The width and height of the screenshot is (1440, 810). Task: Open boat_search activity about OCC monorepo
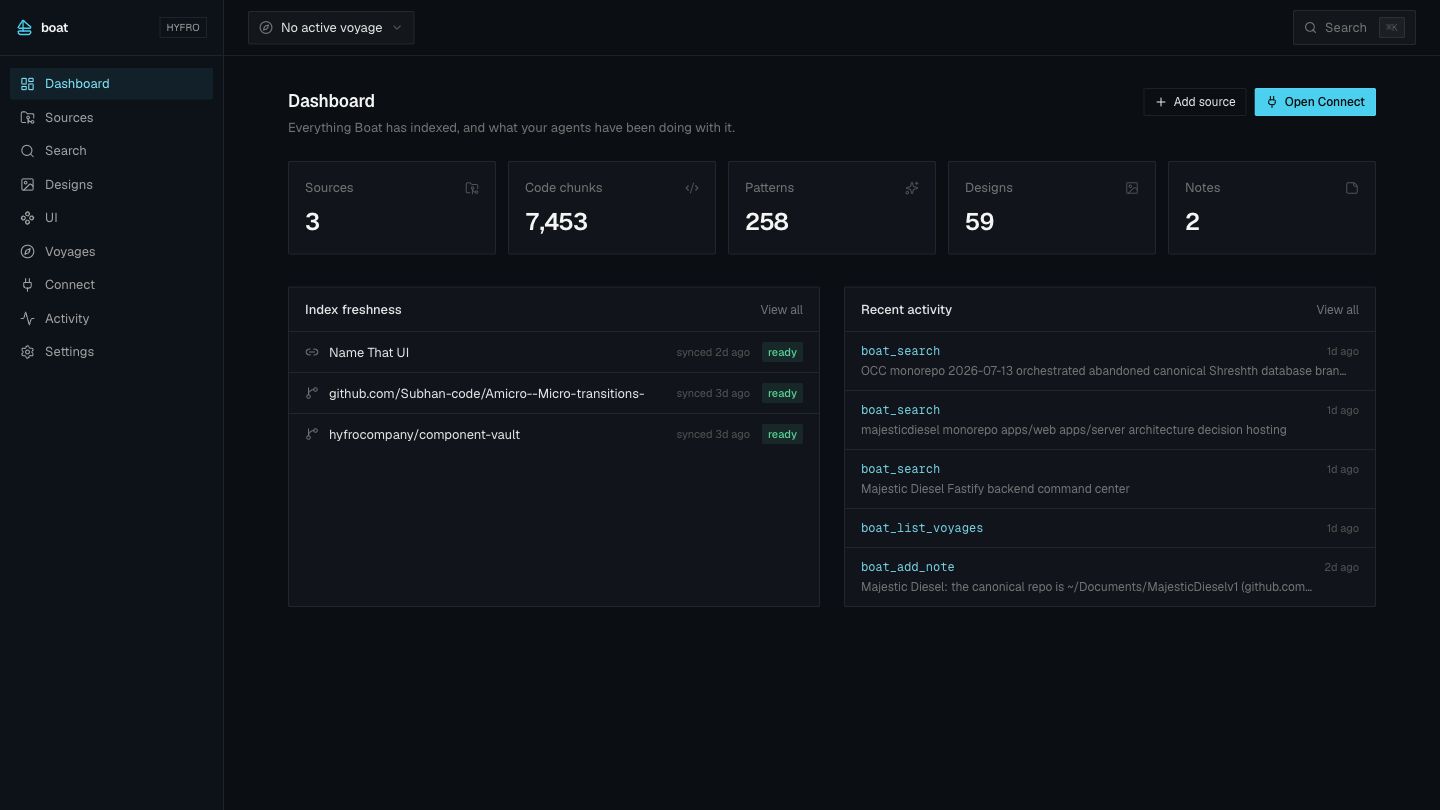tap(1110, 361)
